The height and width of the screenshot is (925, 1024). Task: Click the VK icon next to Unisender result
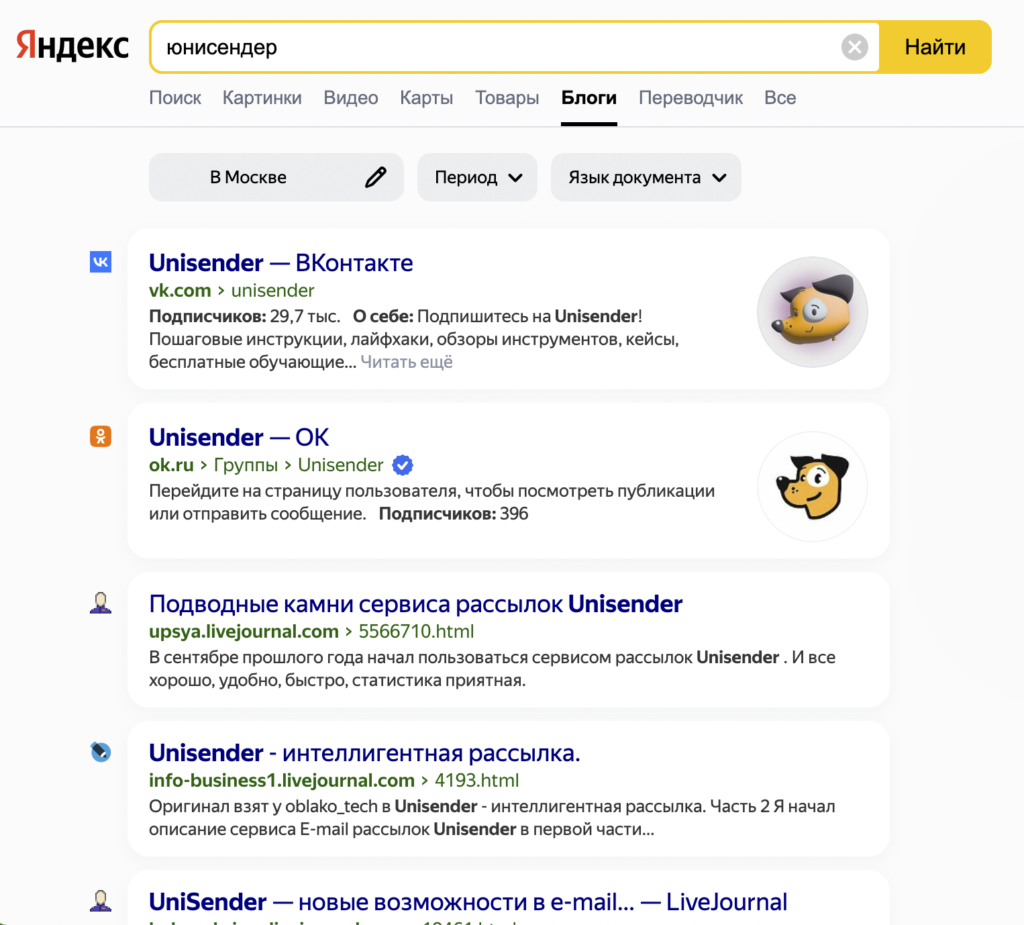pyautogui.click(x=100, y=261)
